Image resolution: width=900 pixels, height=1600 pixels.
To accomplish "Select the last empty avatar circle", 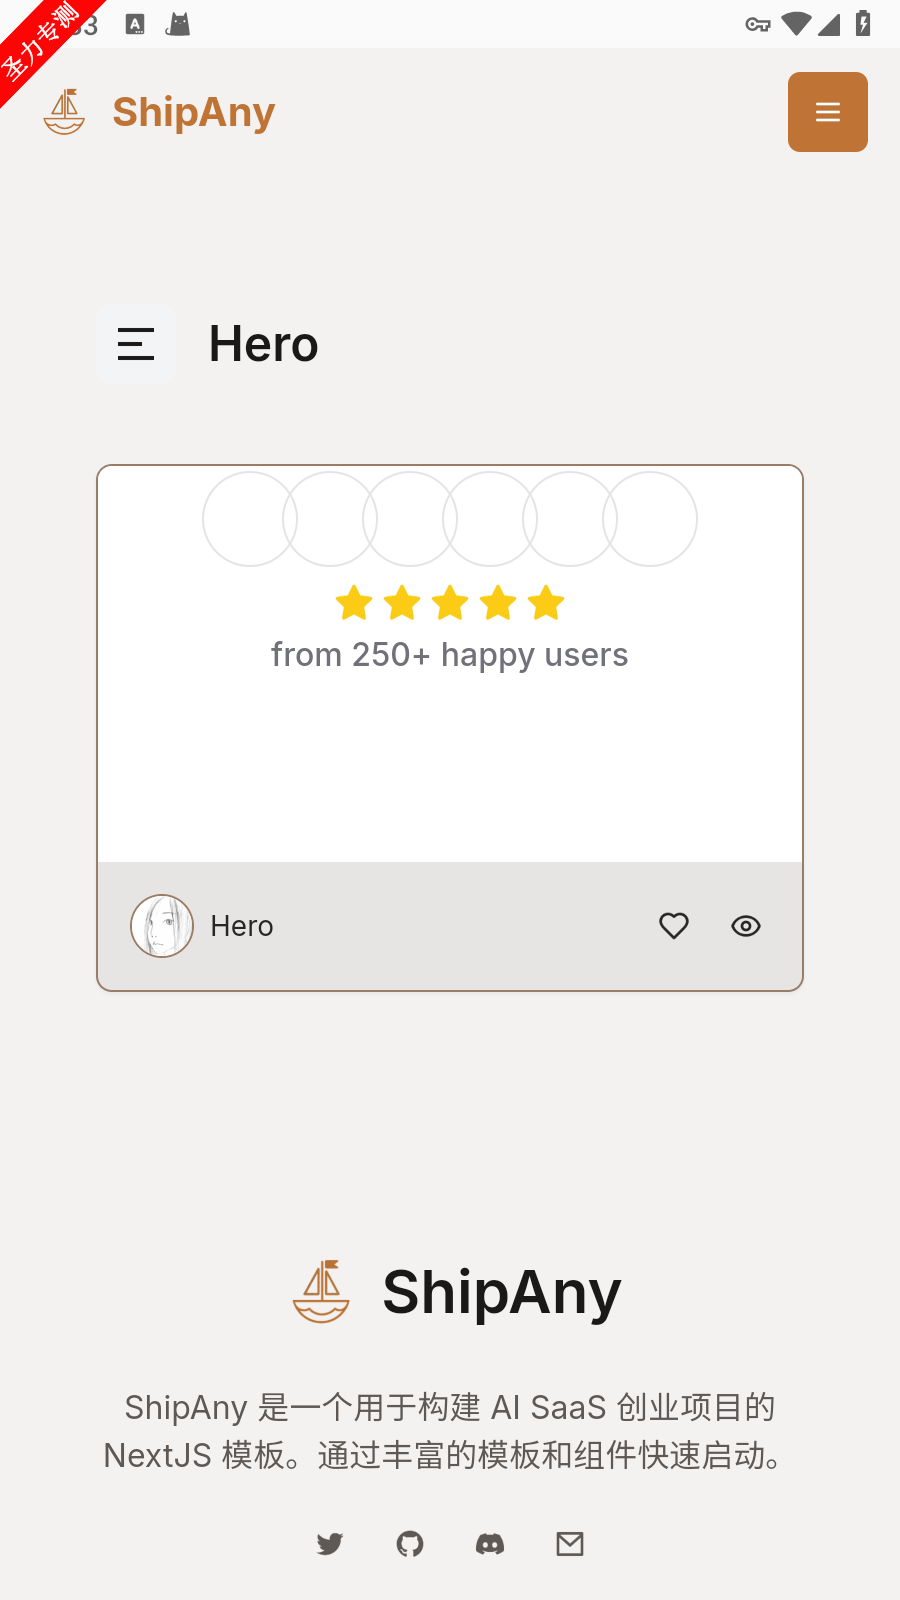I will pyautogui.click(x=650, y=519).
